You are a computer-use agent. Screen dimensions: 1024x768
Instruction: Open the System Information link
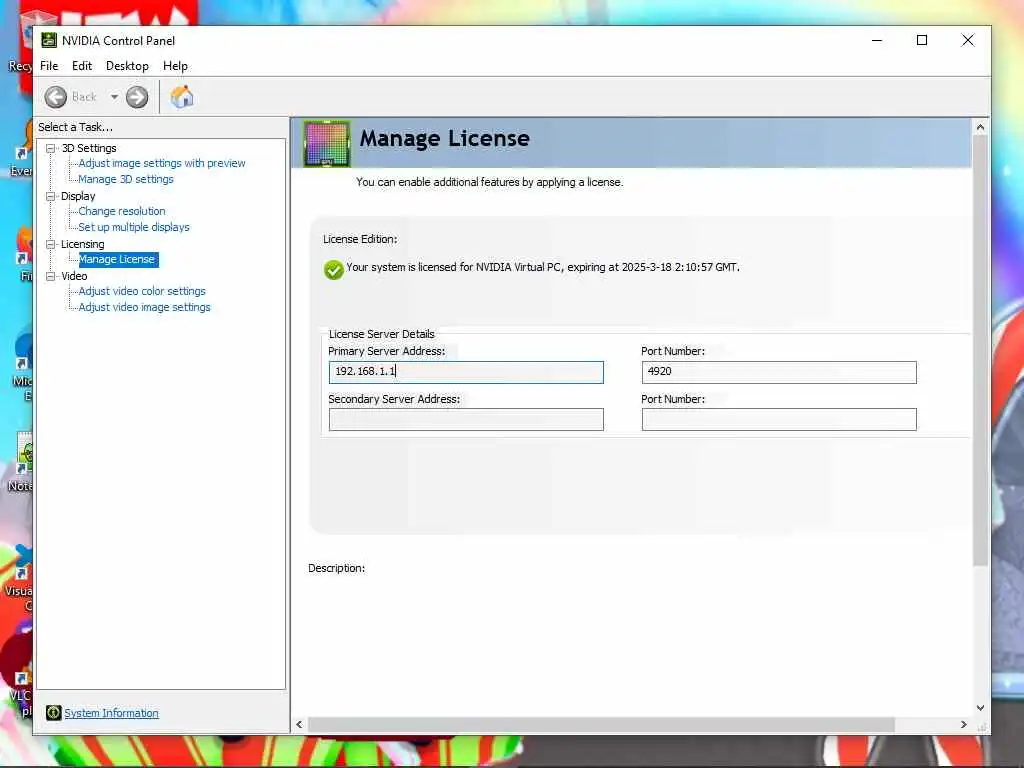(x=111, y=713)
